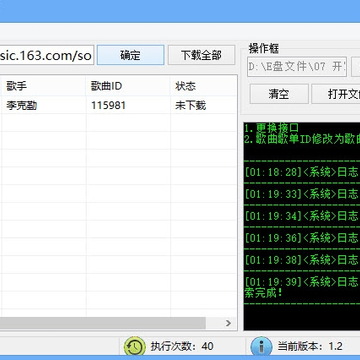Focus the music.163.com URL input field

[47, 55]
